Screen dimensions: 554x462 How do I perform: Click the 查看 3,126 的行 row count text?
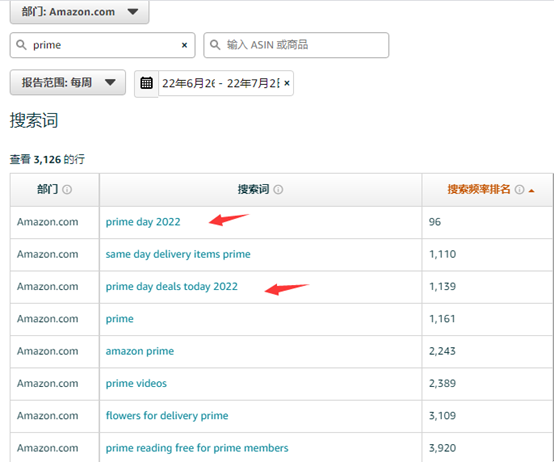(47, 159)
